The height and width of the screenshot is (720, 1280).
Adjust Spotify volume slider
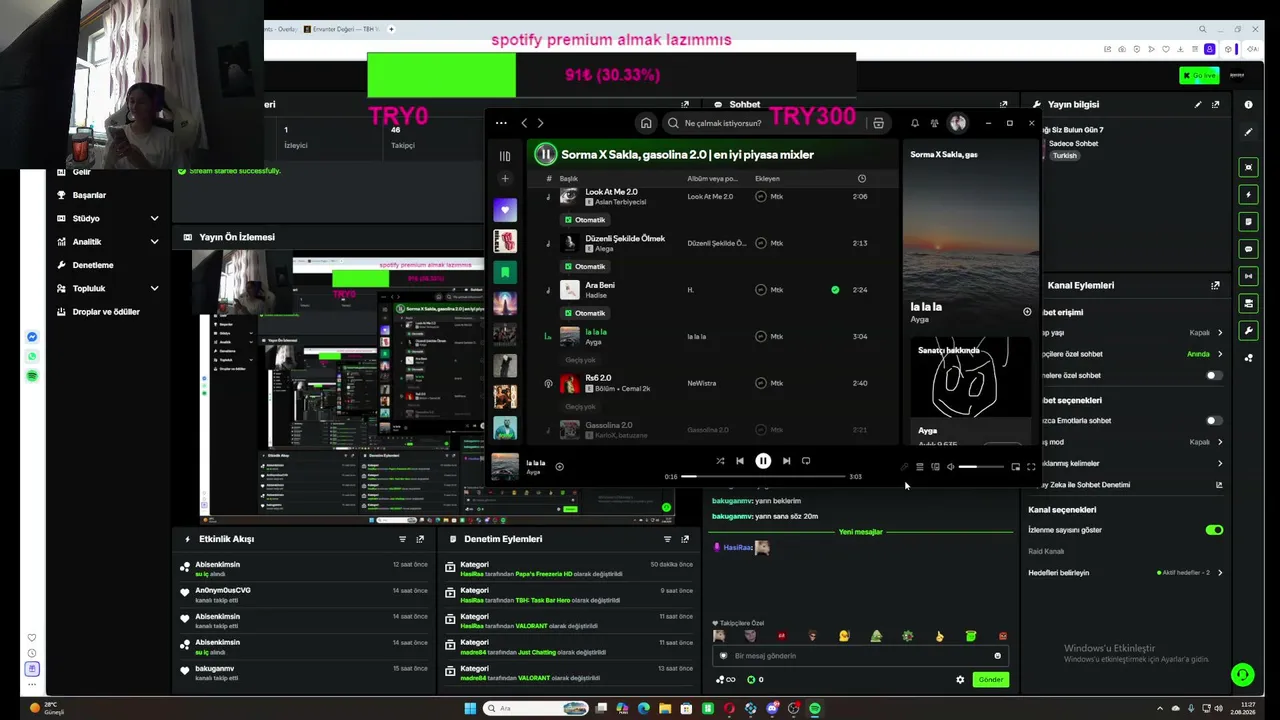pos(981,467)
